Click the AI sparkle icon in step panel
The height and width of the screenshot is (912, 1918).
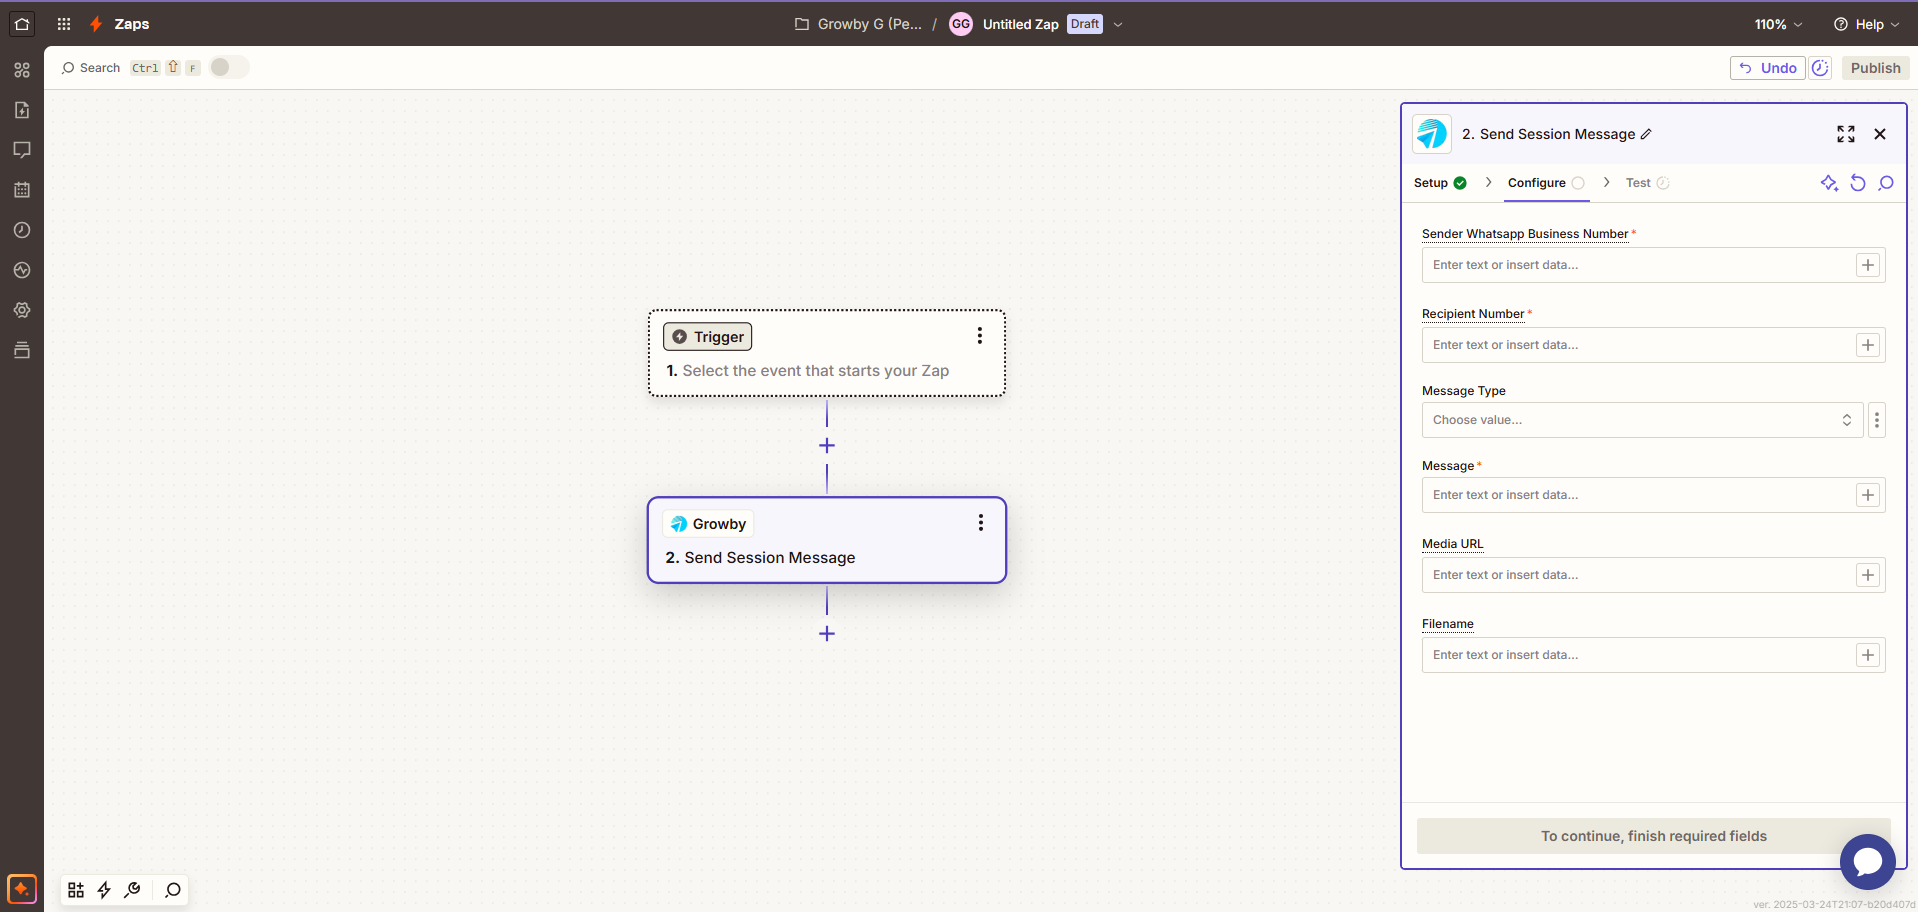click(1829, 183)
